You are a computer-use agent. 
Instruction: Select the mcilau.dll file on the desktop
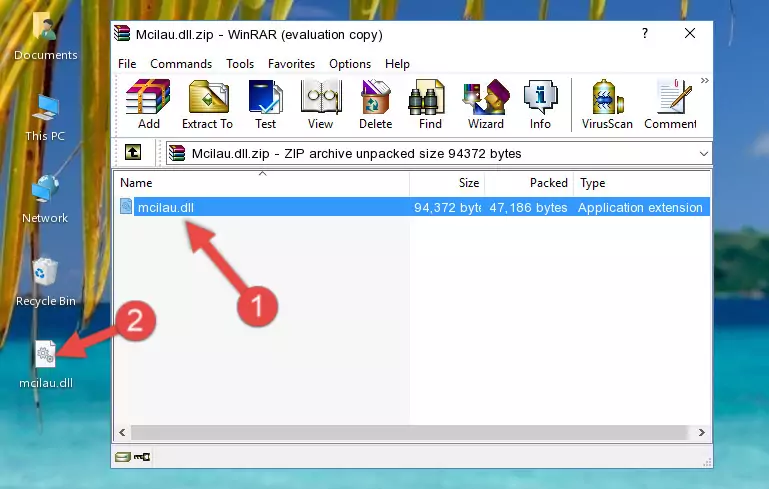coord(46,364)
